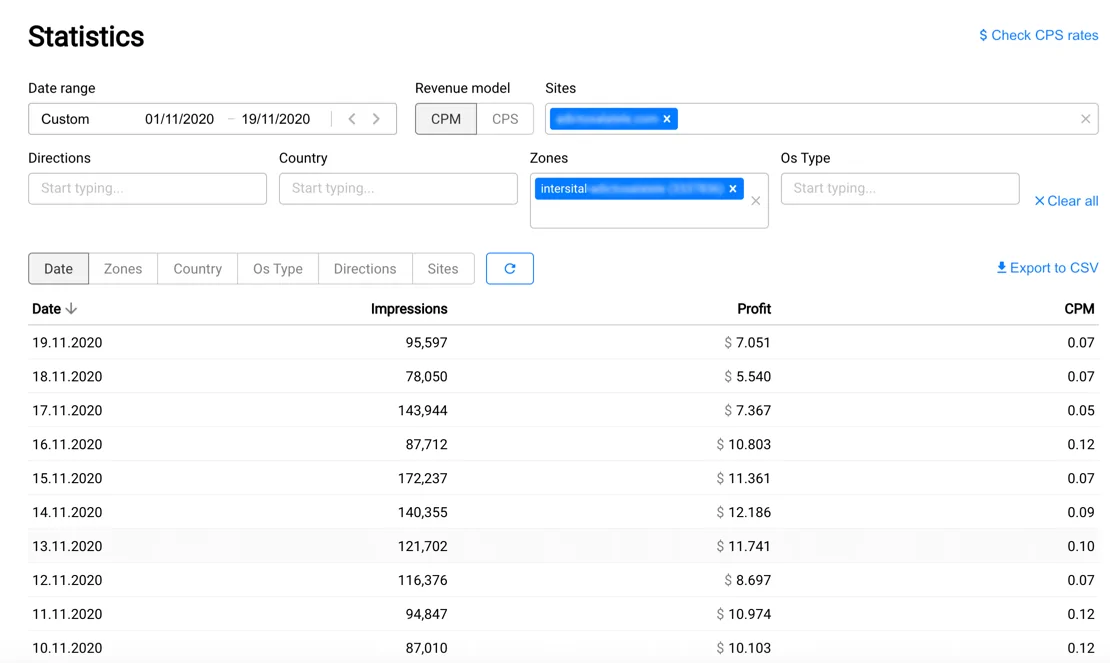Switch revenue model to CPS
This screenshot has width=1110, height=663.
(x=505, y=119)
